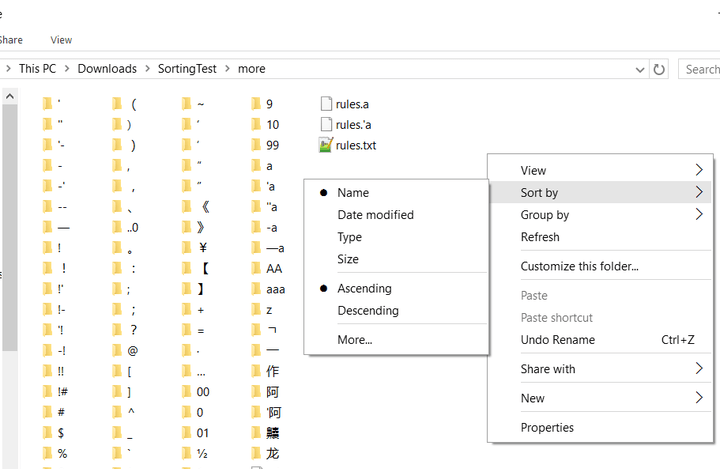Switch sorting to Descending

(x=368, y=310)
